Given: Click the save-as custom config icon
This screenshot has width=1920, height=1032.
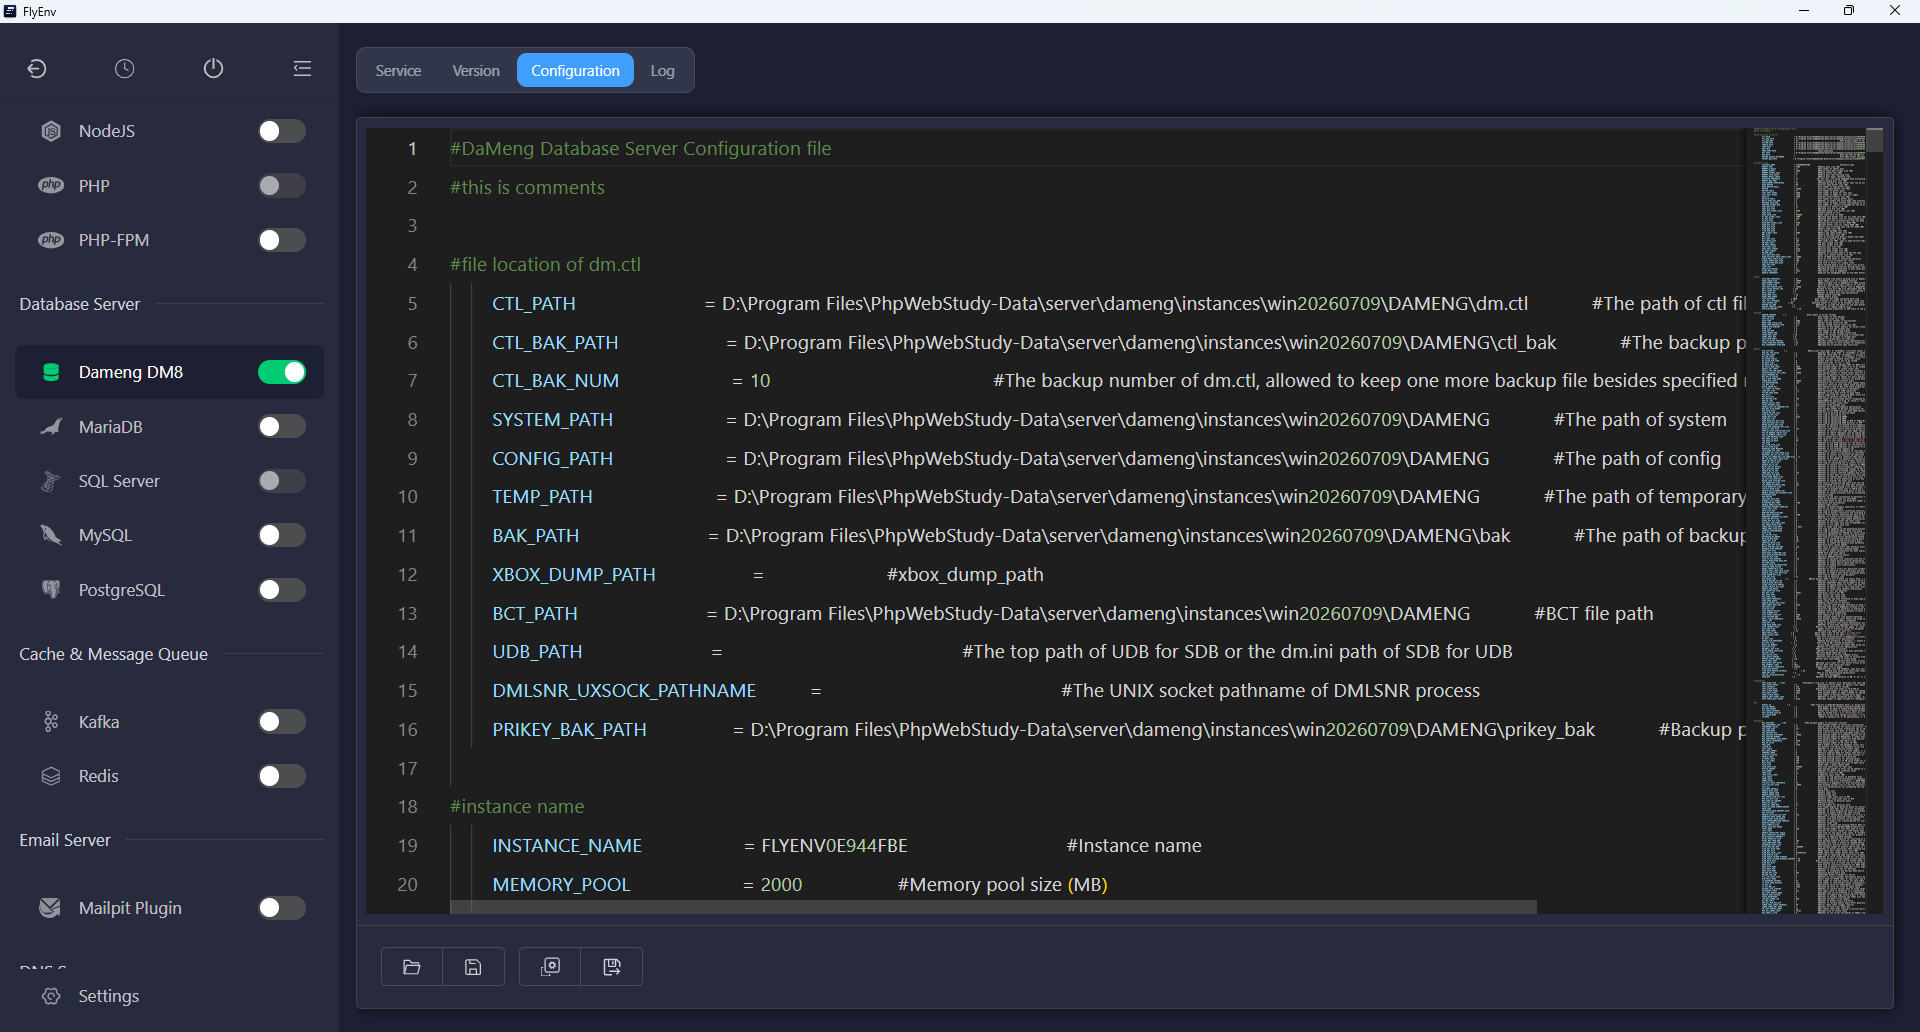Looking at the screenshot, I should pos(612,967).
